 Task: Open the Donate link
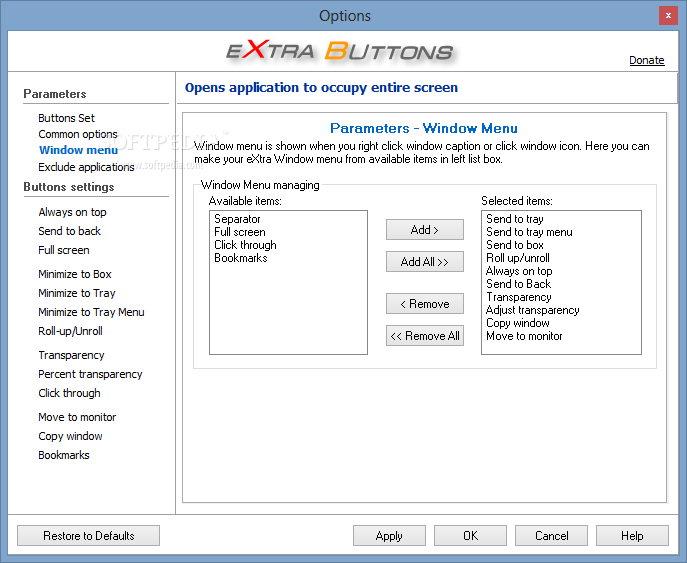click(x=647, y=60)
